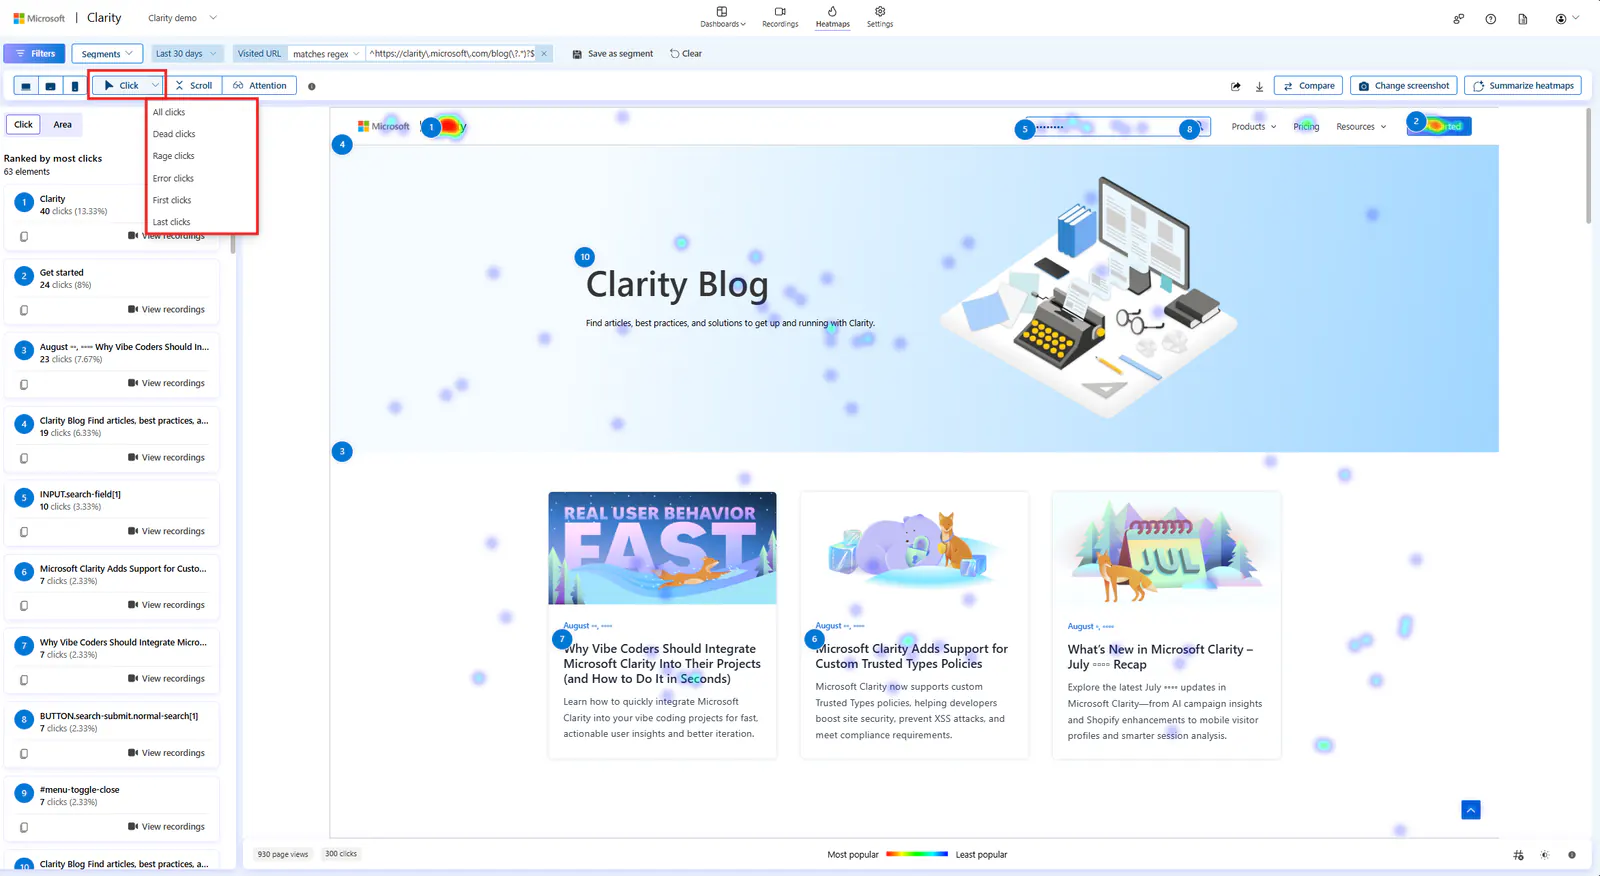Select the Area tab in side panel
The image size is (1600, 876).
click(62, 125)
